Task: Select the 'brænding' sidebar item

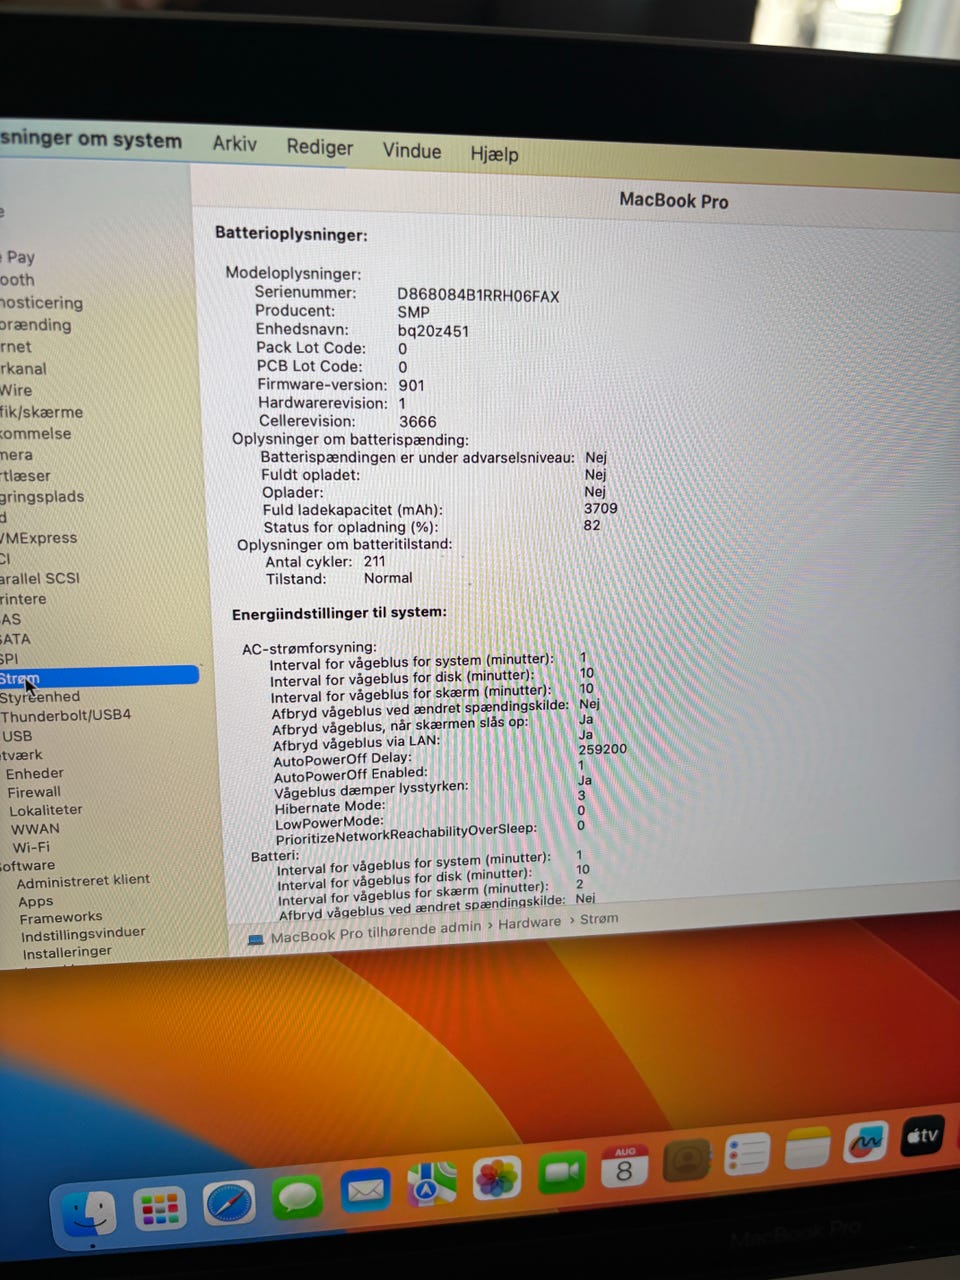Action: click(x=36, y=324)
